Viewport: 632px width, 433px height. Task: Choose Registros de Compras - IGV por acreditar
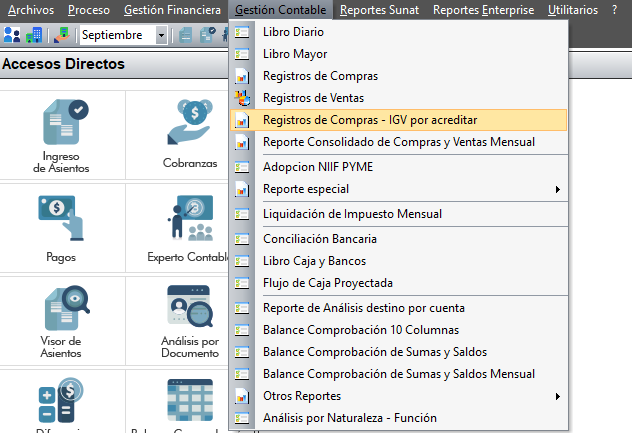398,120
